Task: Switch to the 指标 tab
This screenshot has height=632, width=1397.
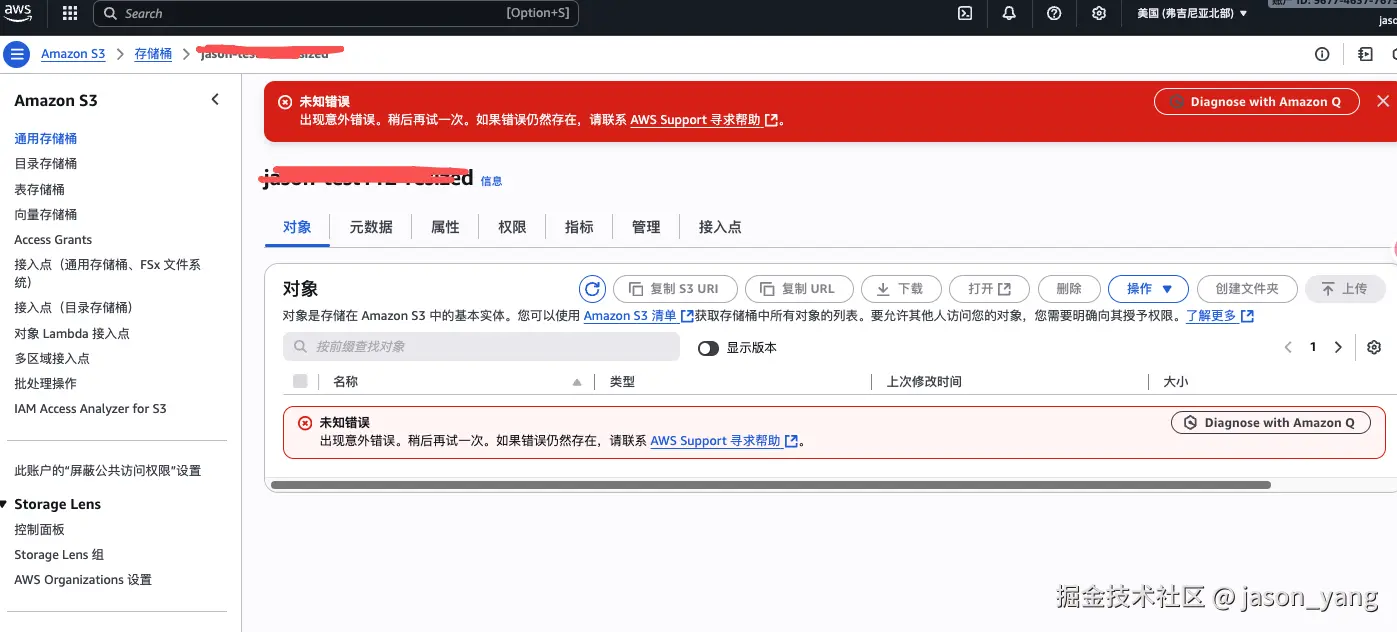Action: [x=579, y=227]
